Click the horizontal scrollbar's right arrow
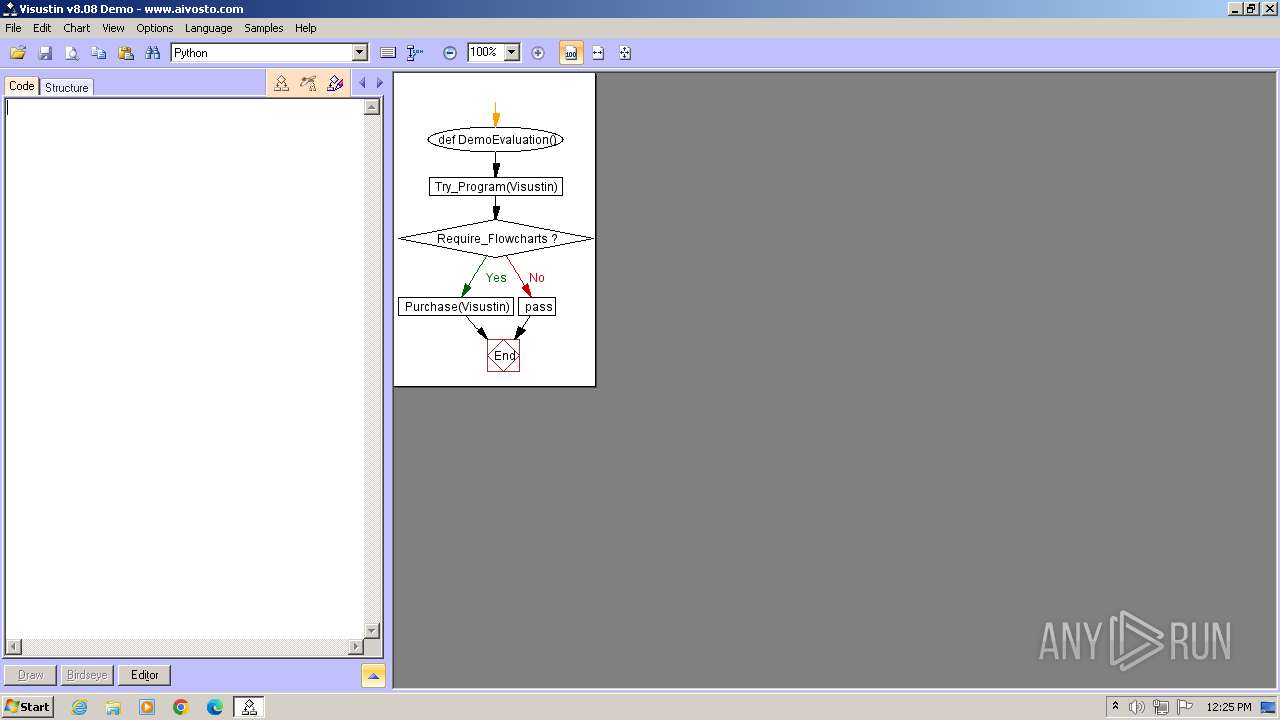 click(x=356, y=647)
